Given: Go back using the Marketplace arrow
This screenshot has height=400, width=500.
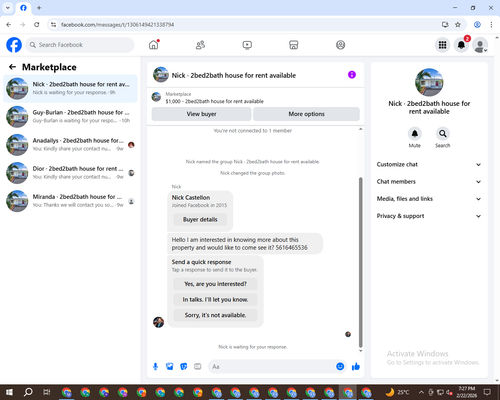Looking at the screenshot, I should click(12, 67).
